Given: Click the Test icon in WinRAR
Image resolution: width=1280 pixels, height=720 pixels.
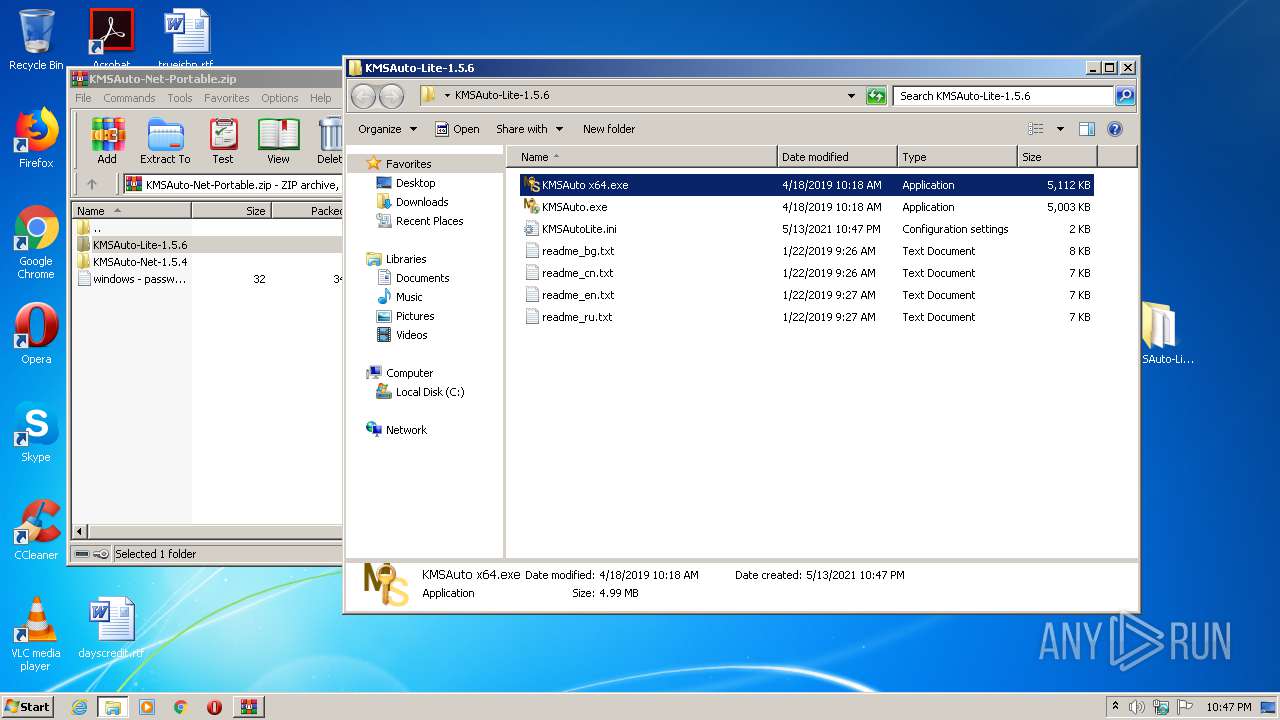Looking at the screenshot, I should 223,141.
